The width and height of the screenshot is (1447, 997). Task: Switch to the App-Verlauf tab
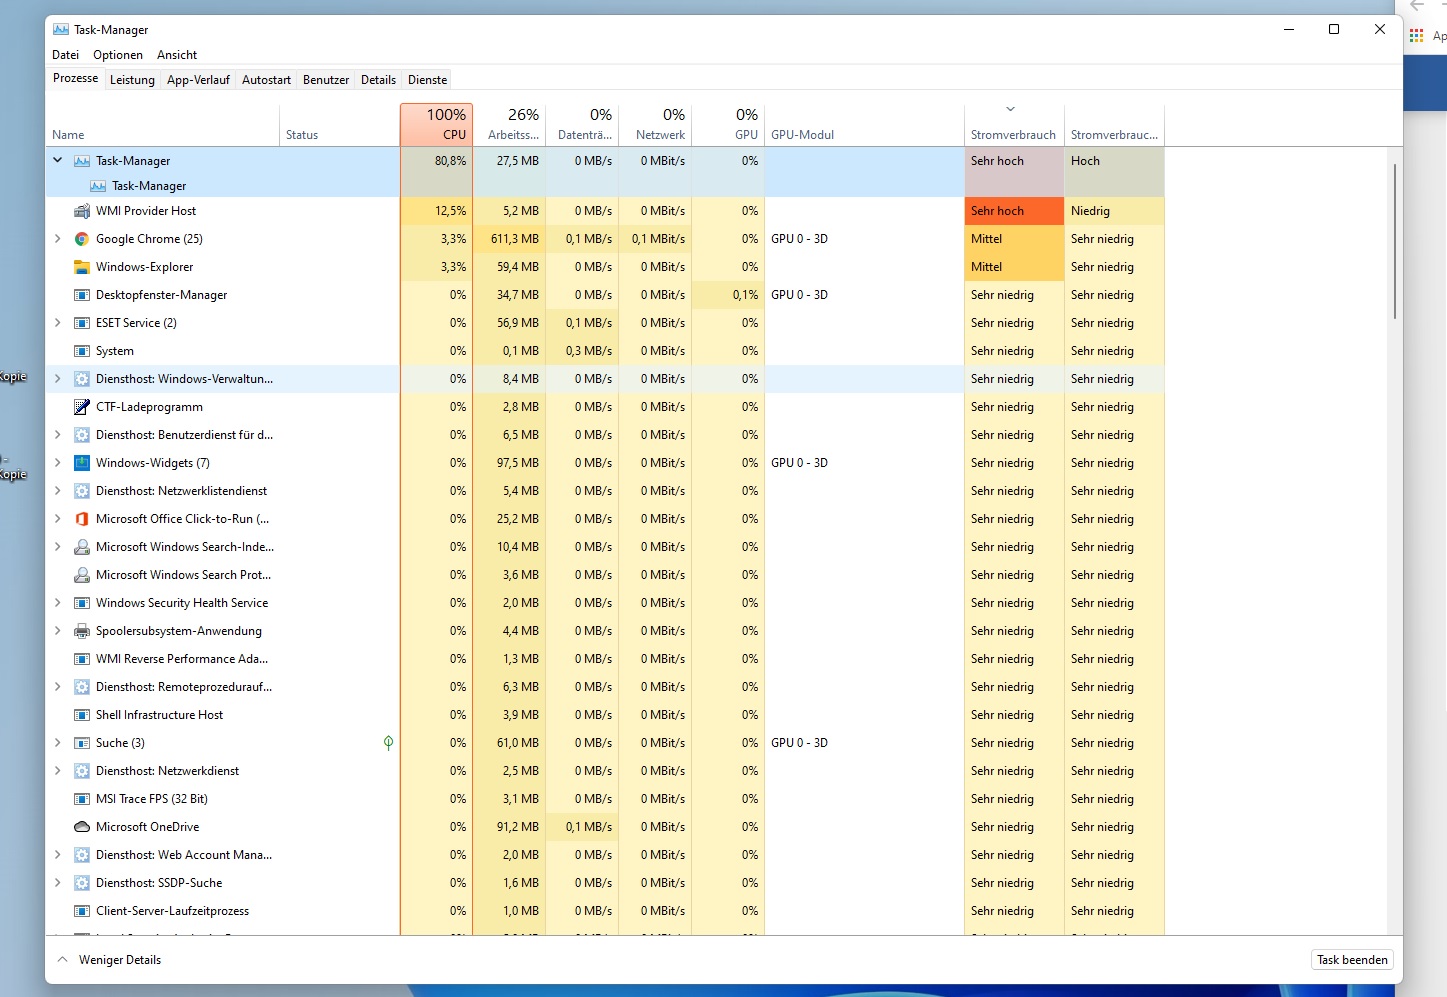click(198, 80)
